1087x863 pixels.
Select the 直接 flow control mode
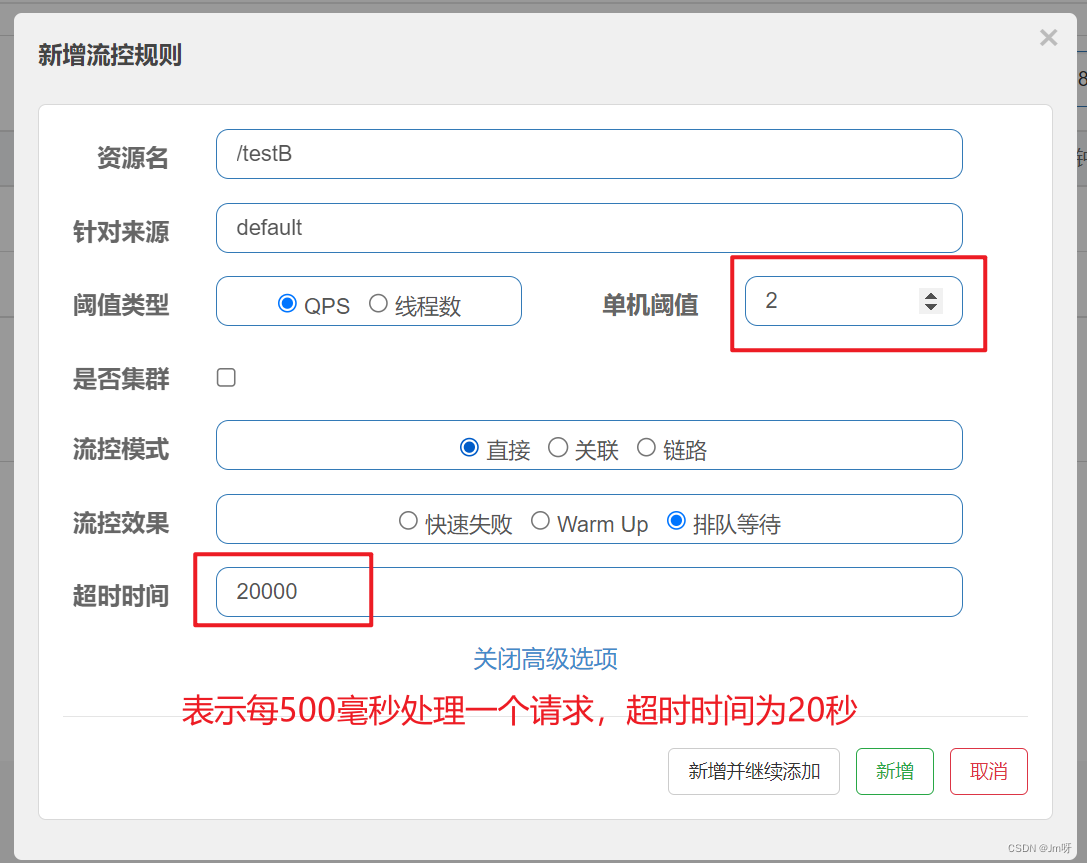[x=469, y=447]
